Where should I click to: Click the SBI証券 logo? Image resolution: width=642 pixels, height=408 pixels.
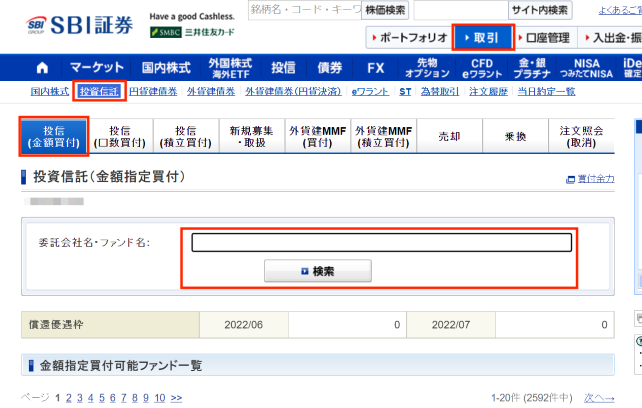click(68, 23)
